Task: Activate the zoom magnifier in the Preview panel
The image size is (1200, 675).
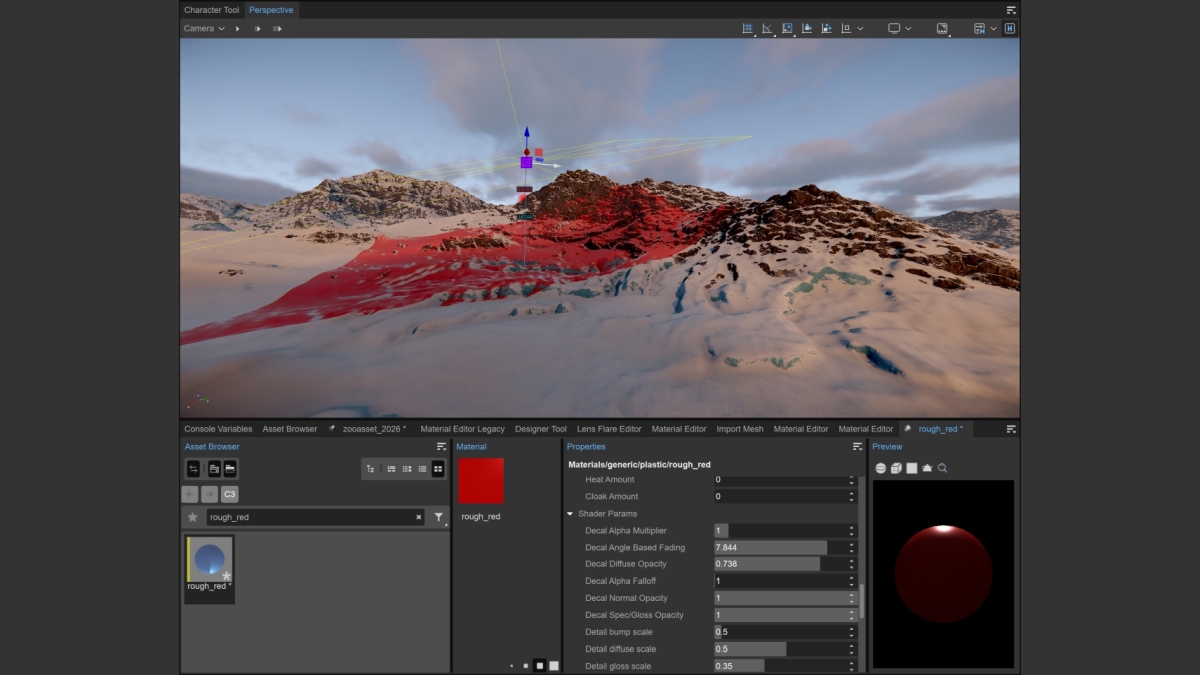Action: point(942,468)
